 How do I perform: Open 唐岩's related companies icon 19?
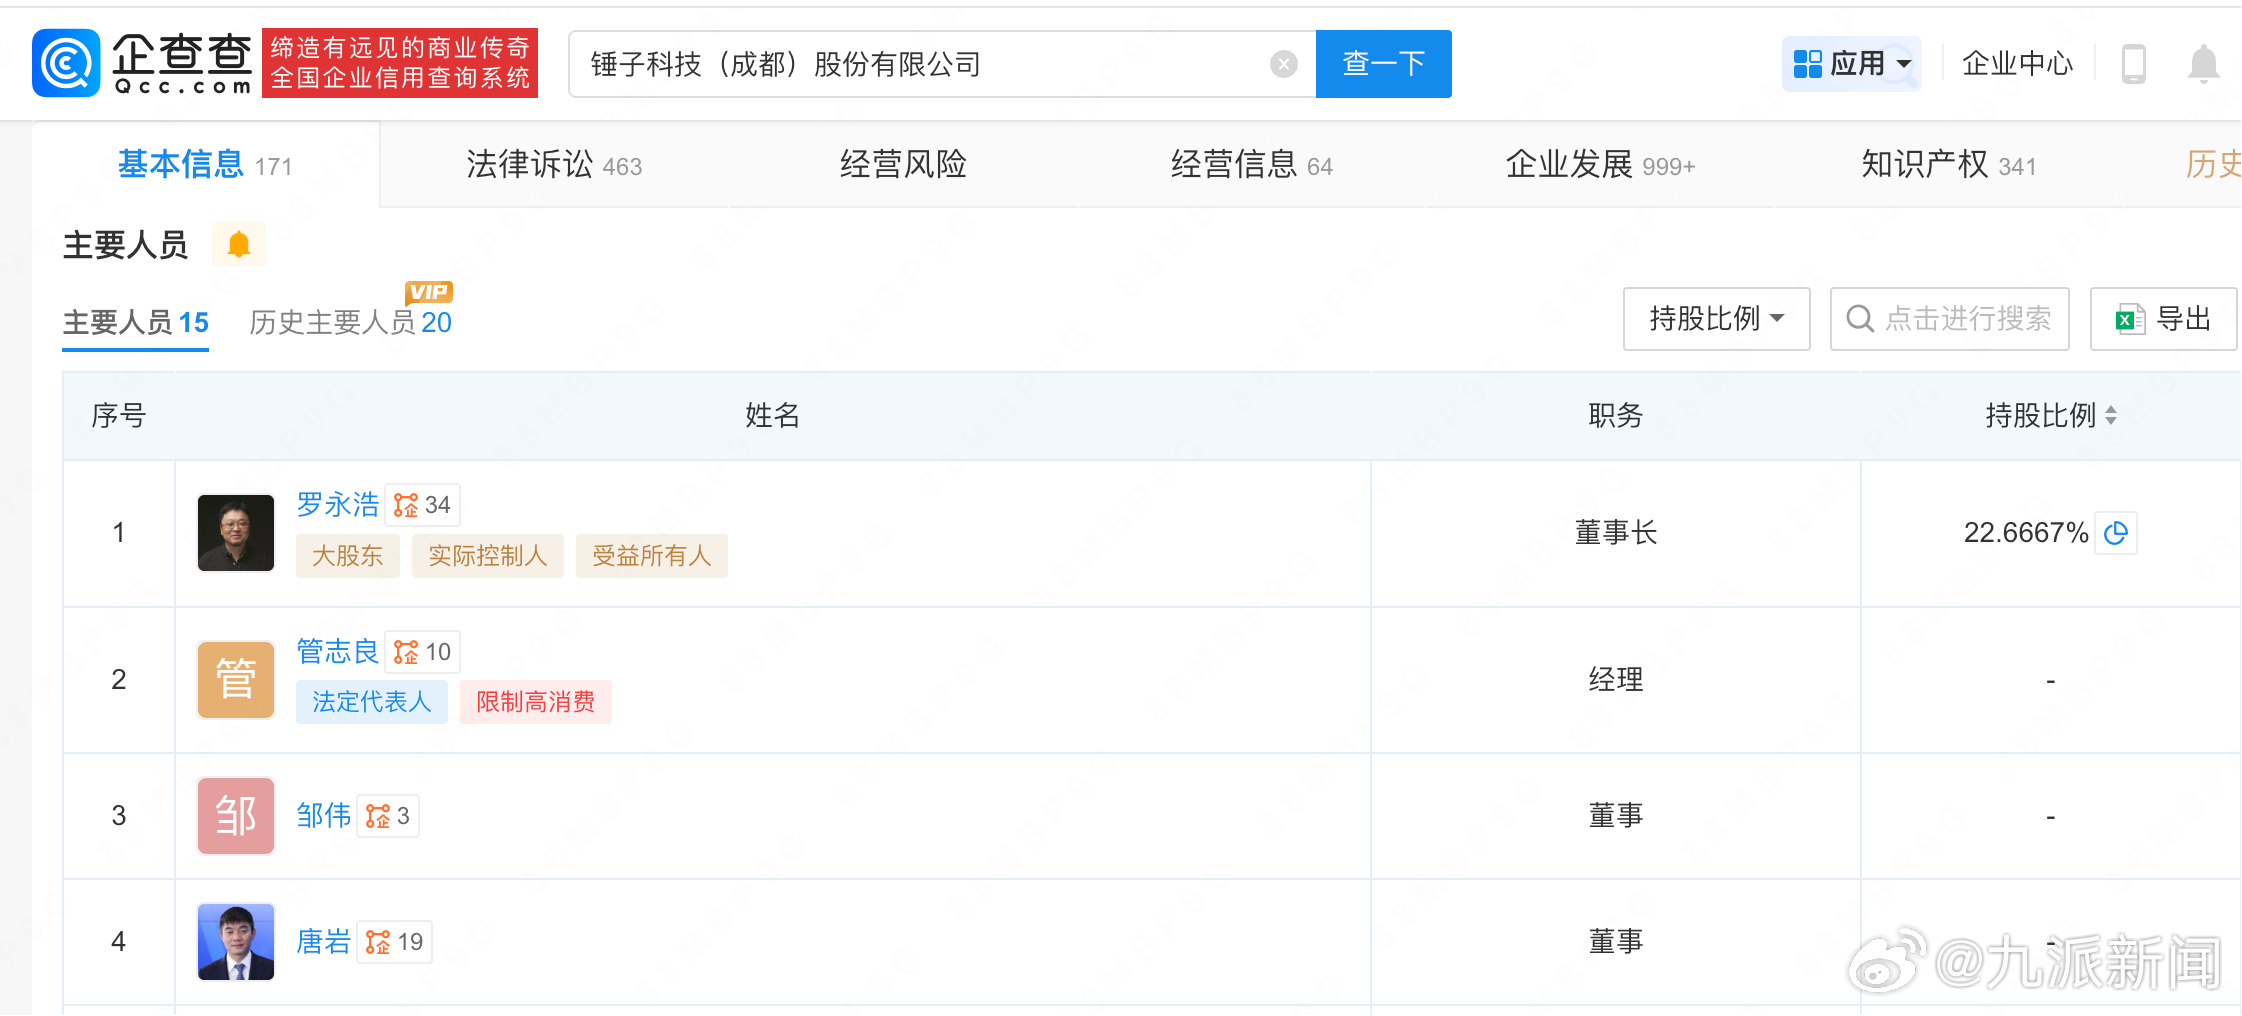point(395,942)
